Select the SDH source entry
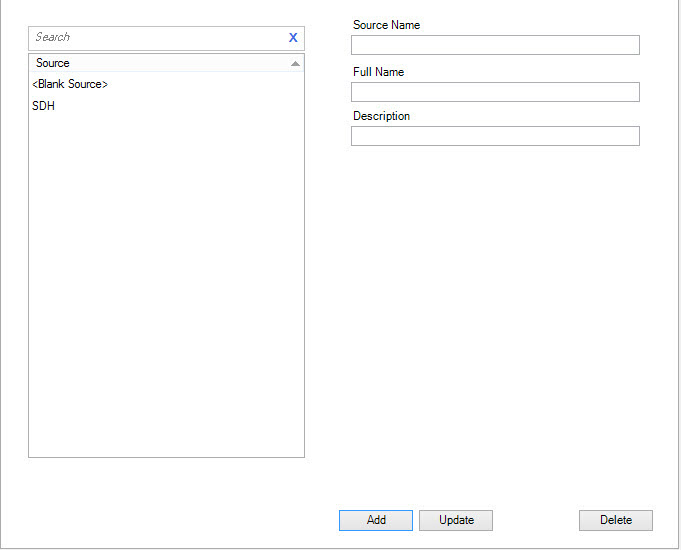 pos(44,106)
